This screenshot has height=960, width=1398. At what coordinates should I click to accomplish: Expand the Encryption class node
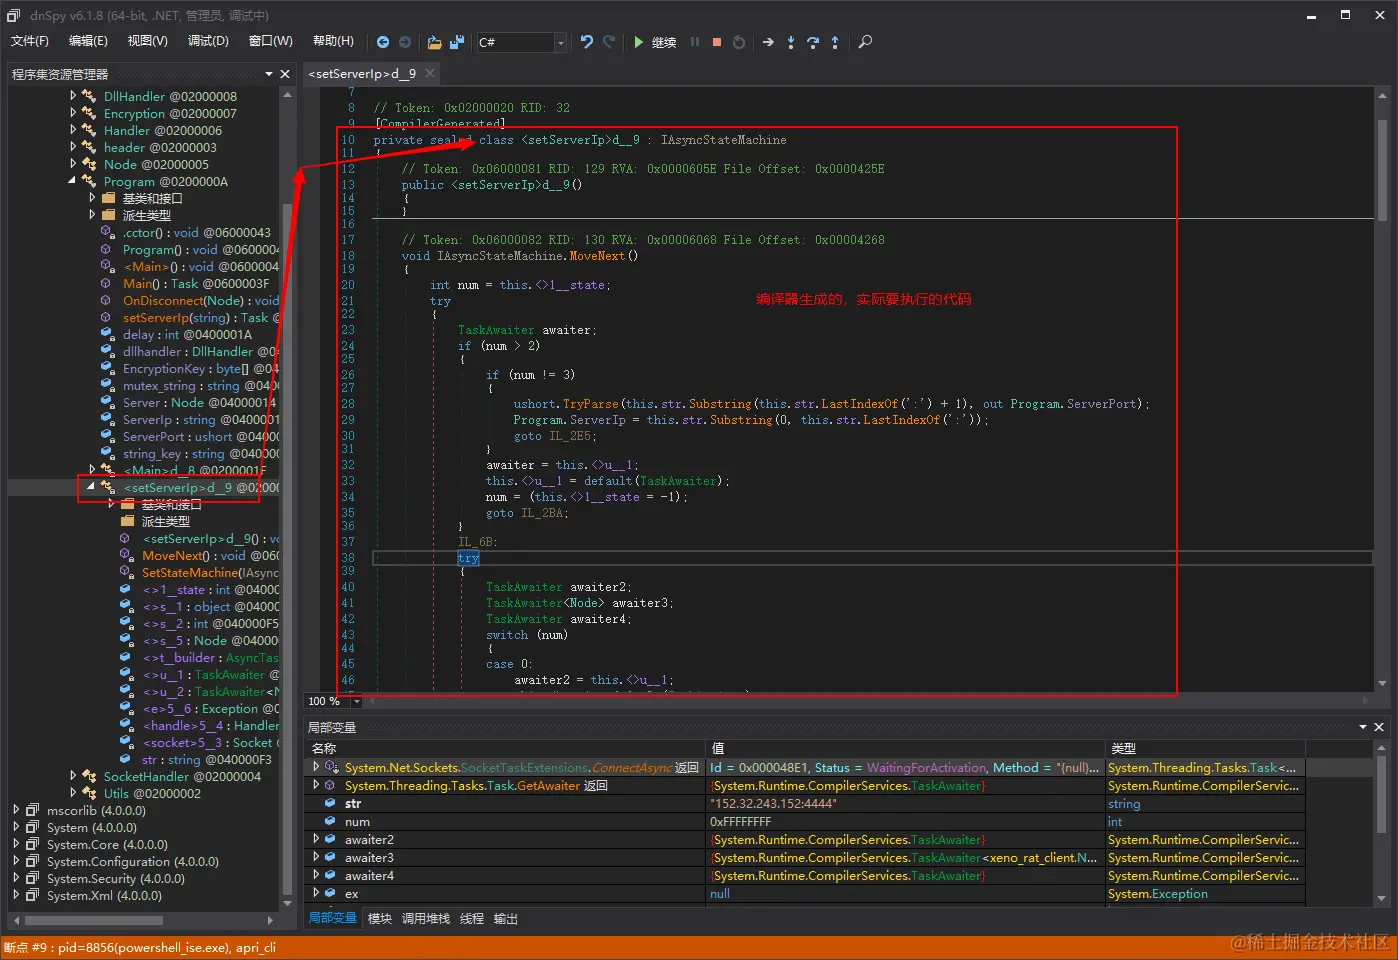73,113
